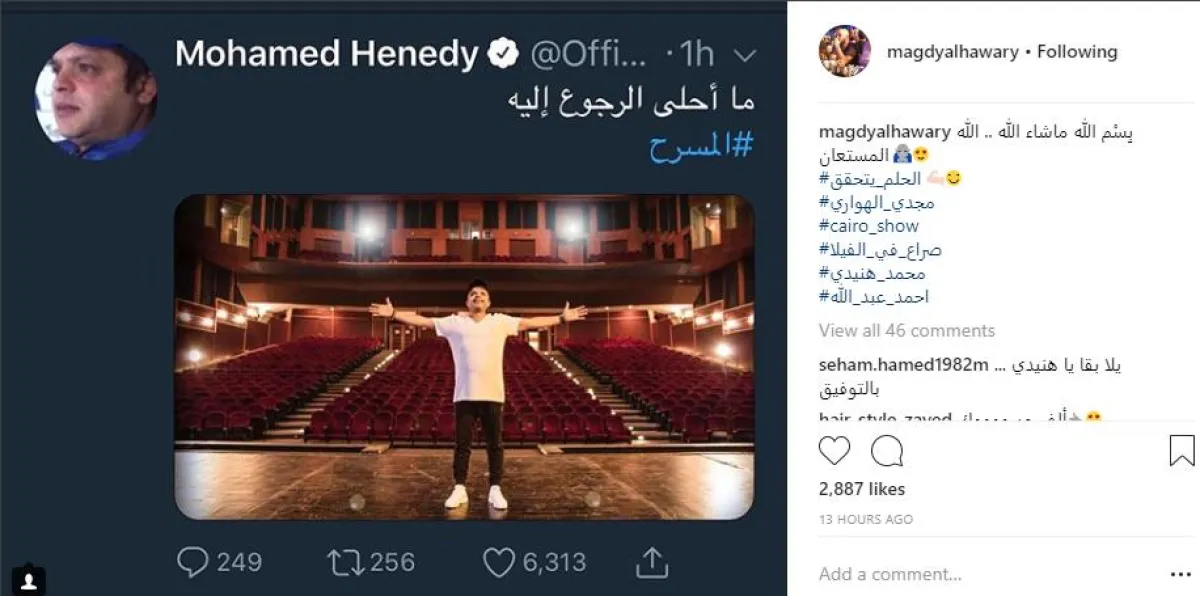Open the theater stage photo in the tweet

point(464,357)
